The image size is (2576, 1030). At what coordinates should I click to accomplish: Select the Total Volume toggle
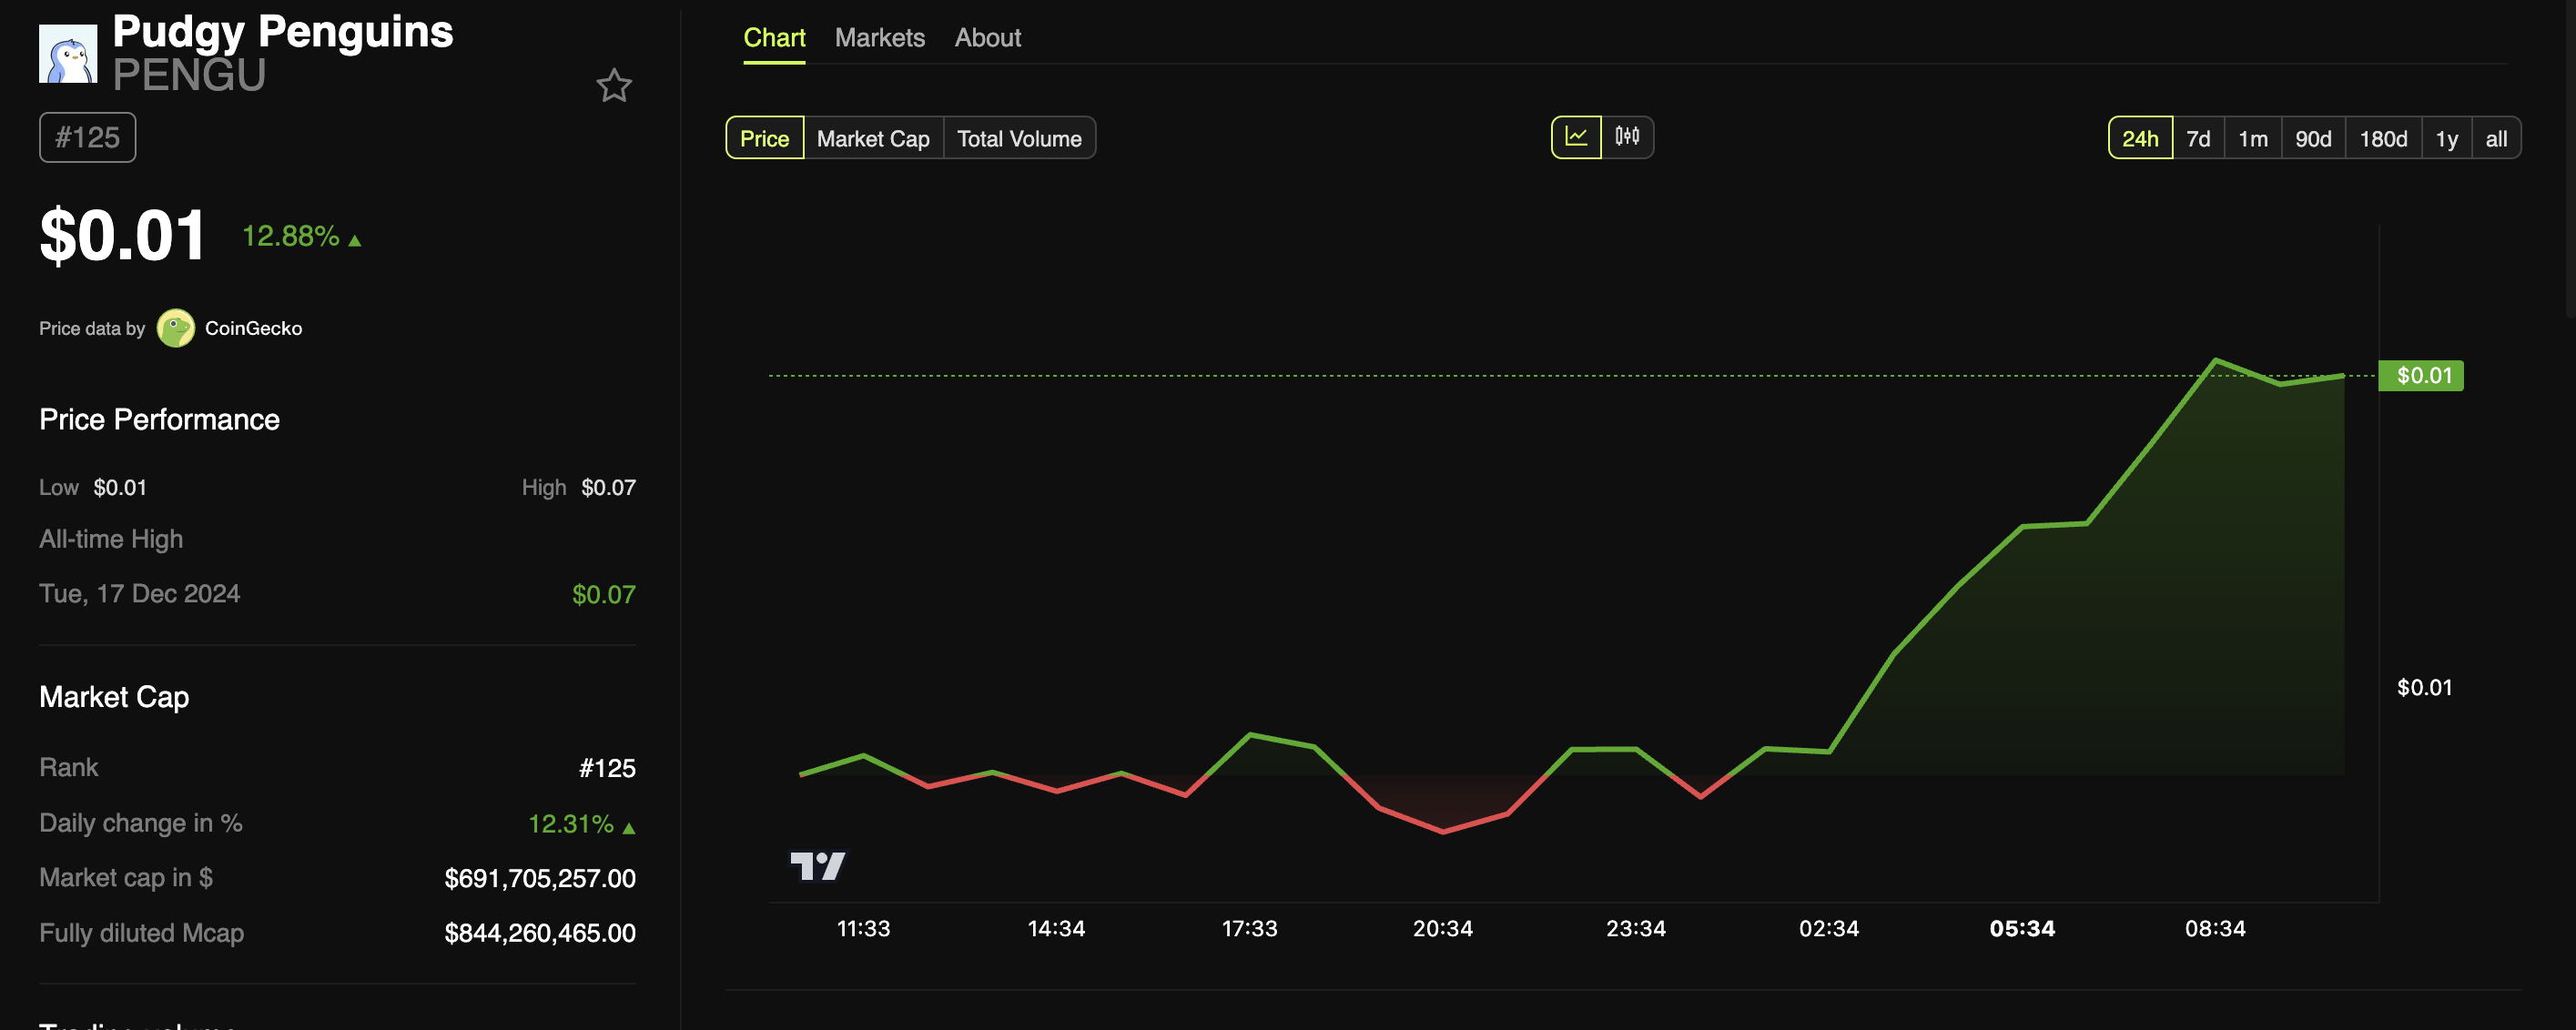[x=1019, y=136]
